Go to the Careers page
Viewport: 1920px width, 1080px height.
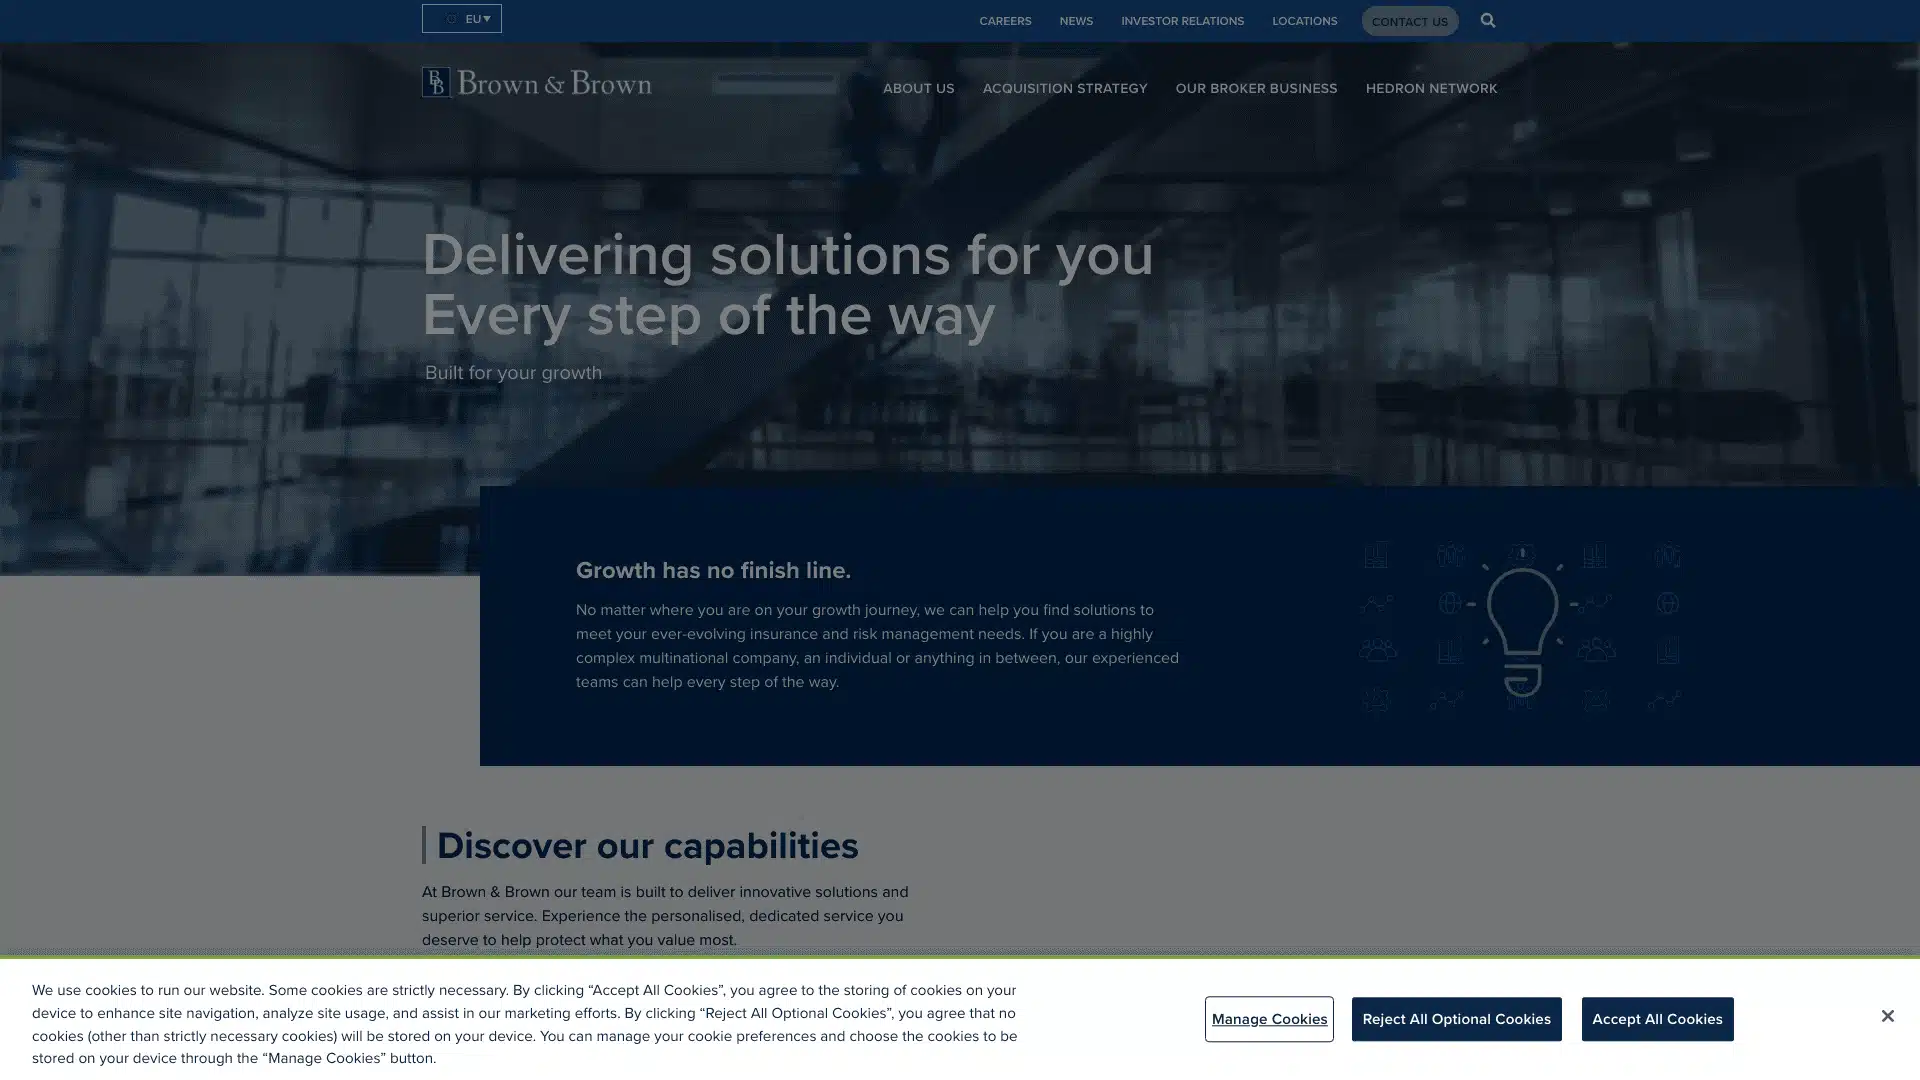pyautogui.click(x=1004, y=21)
